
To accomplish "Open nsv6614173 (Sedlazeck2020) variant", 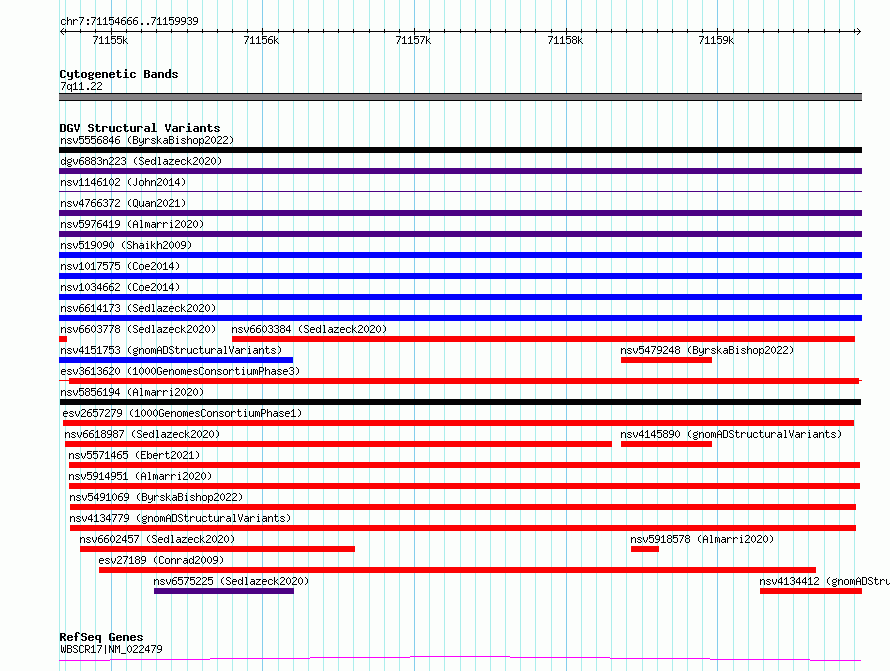I will coord(138,308).
